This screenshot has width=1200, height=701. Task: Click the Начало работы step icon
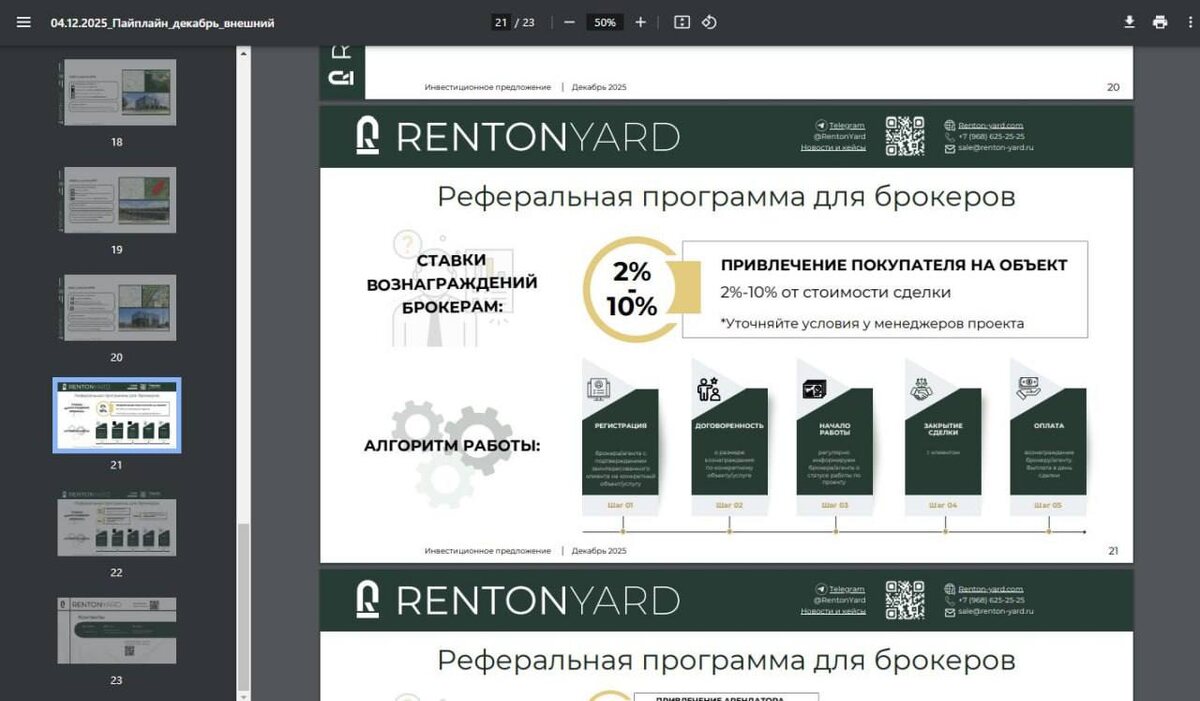pyautogui.click(x=815, y=389)
